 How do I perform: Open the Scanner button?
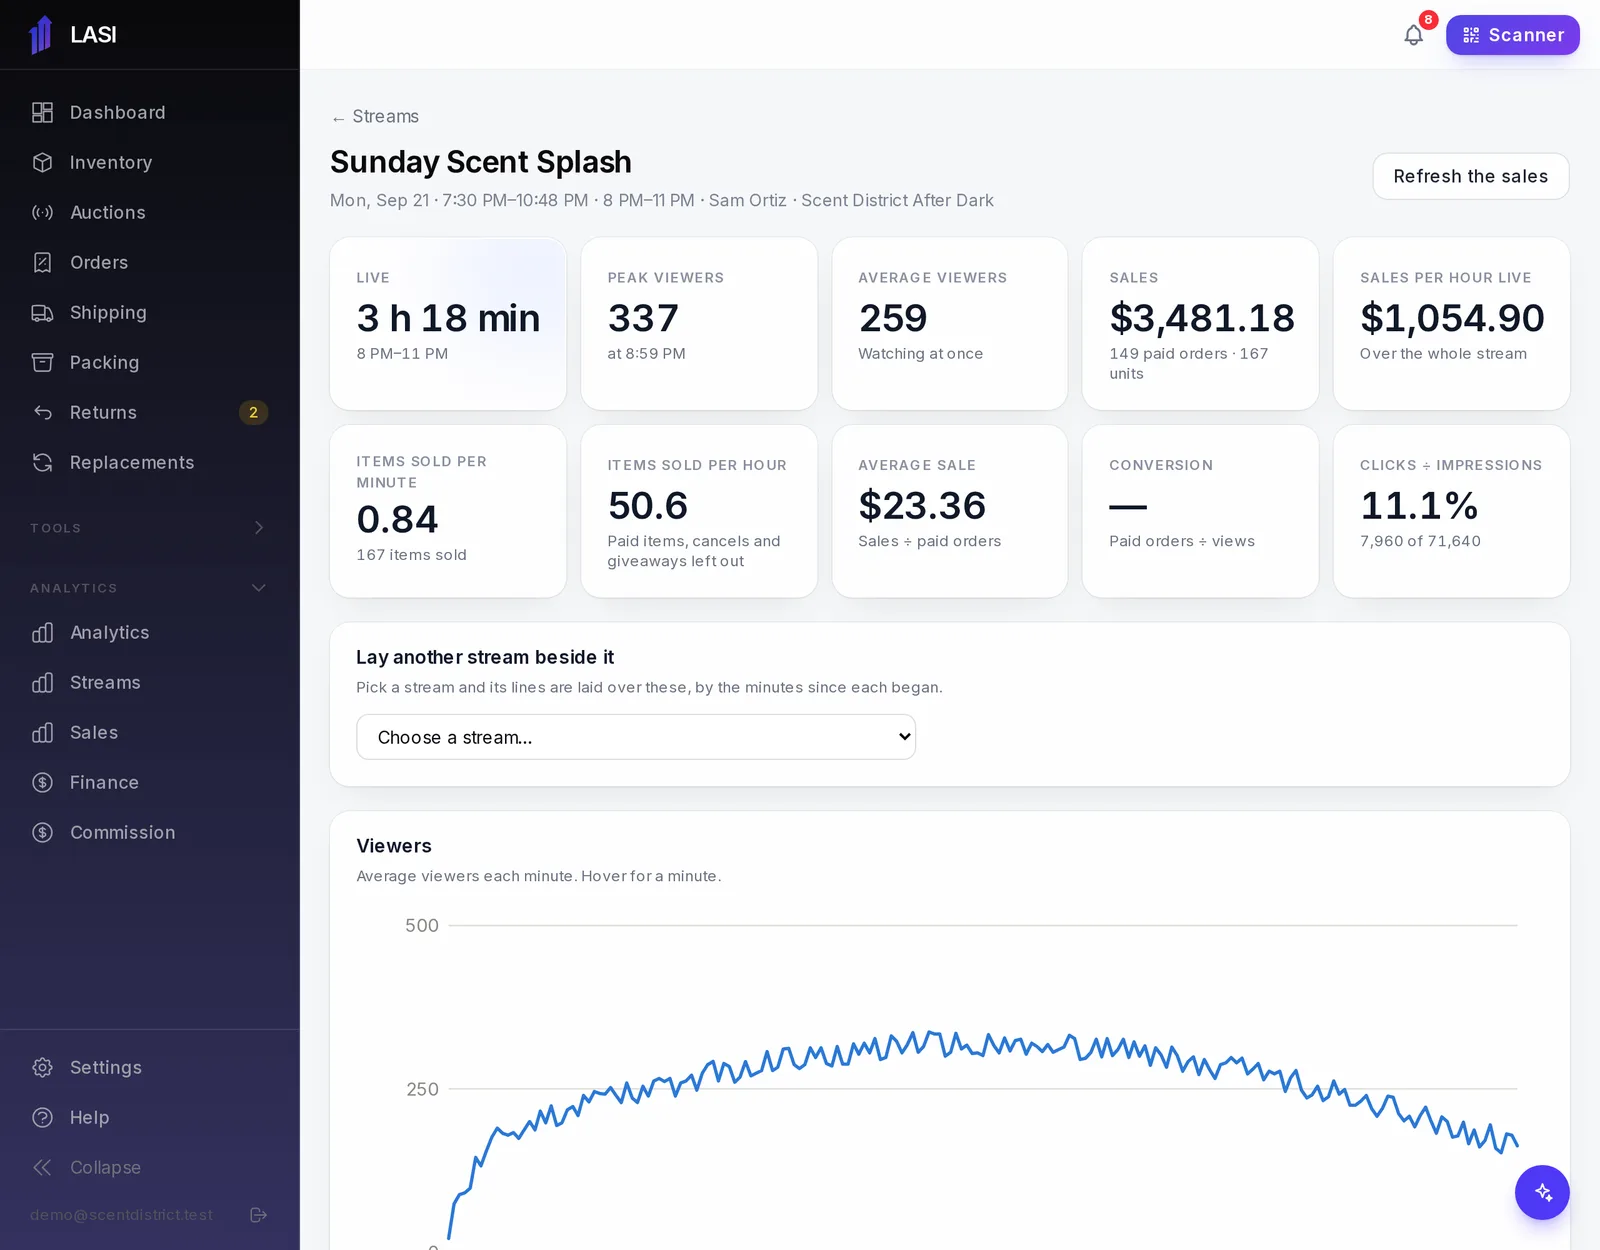[x=1512, y=35]
